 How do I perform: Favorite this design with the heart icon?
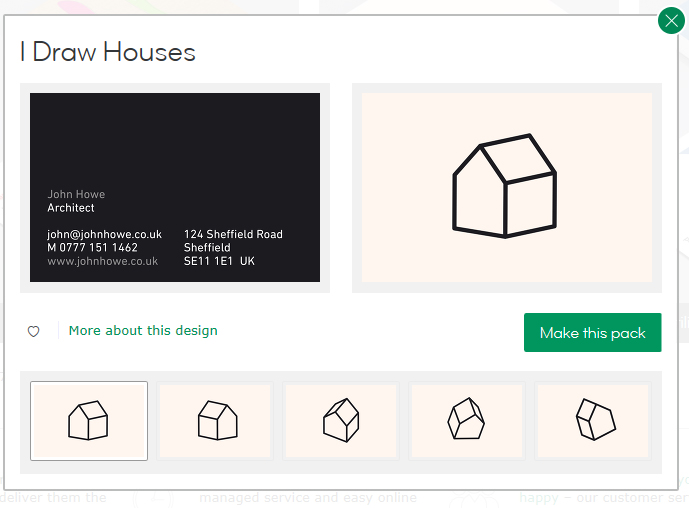tap(33, 331)
